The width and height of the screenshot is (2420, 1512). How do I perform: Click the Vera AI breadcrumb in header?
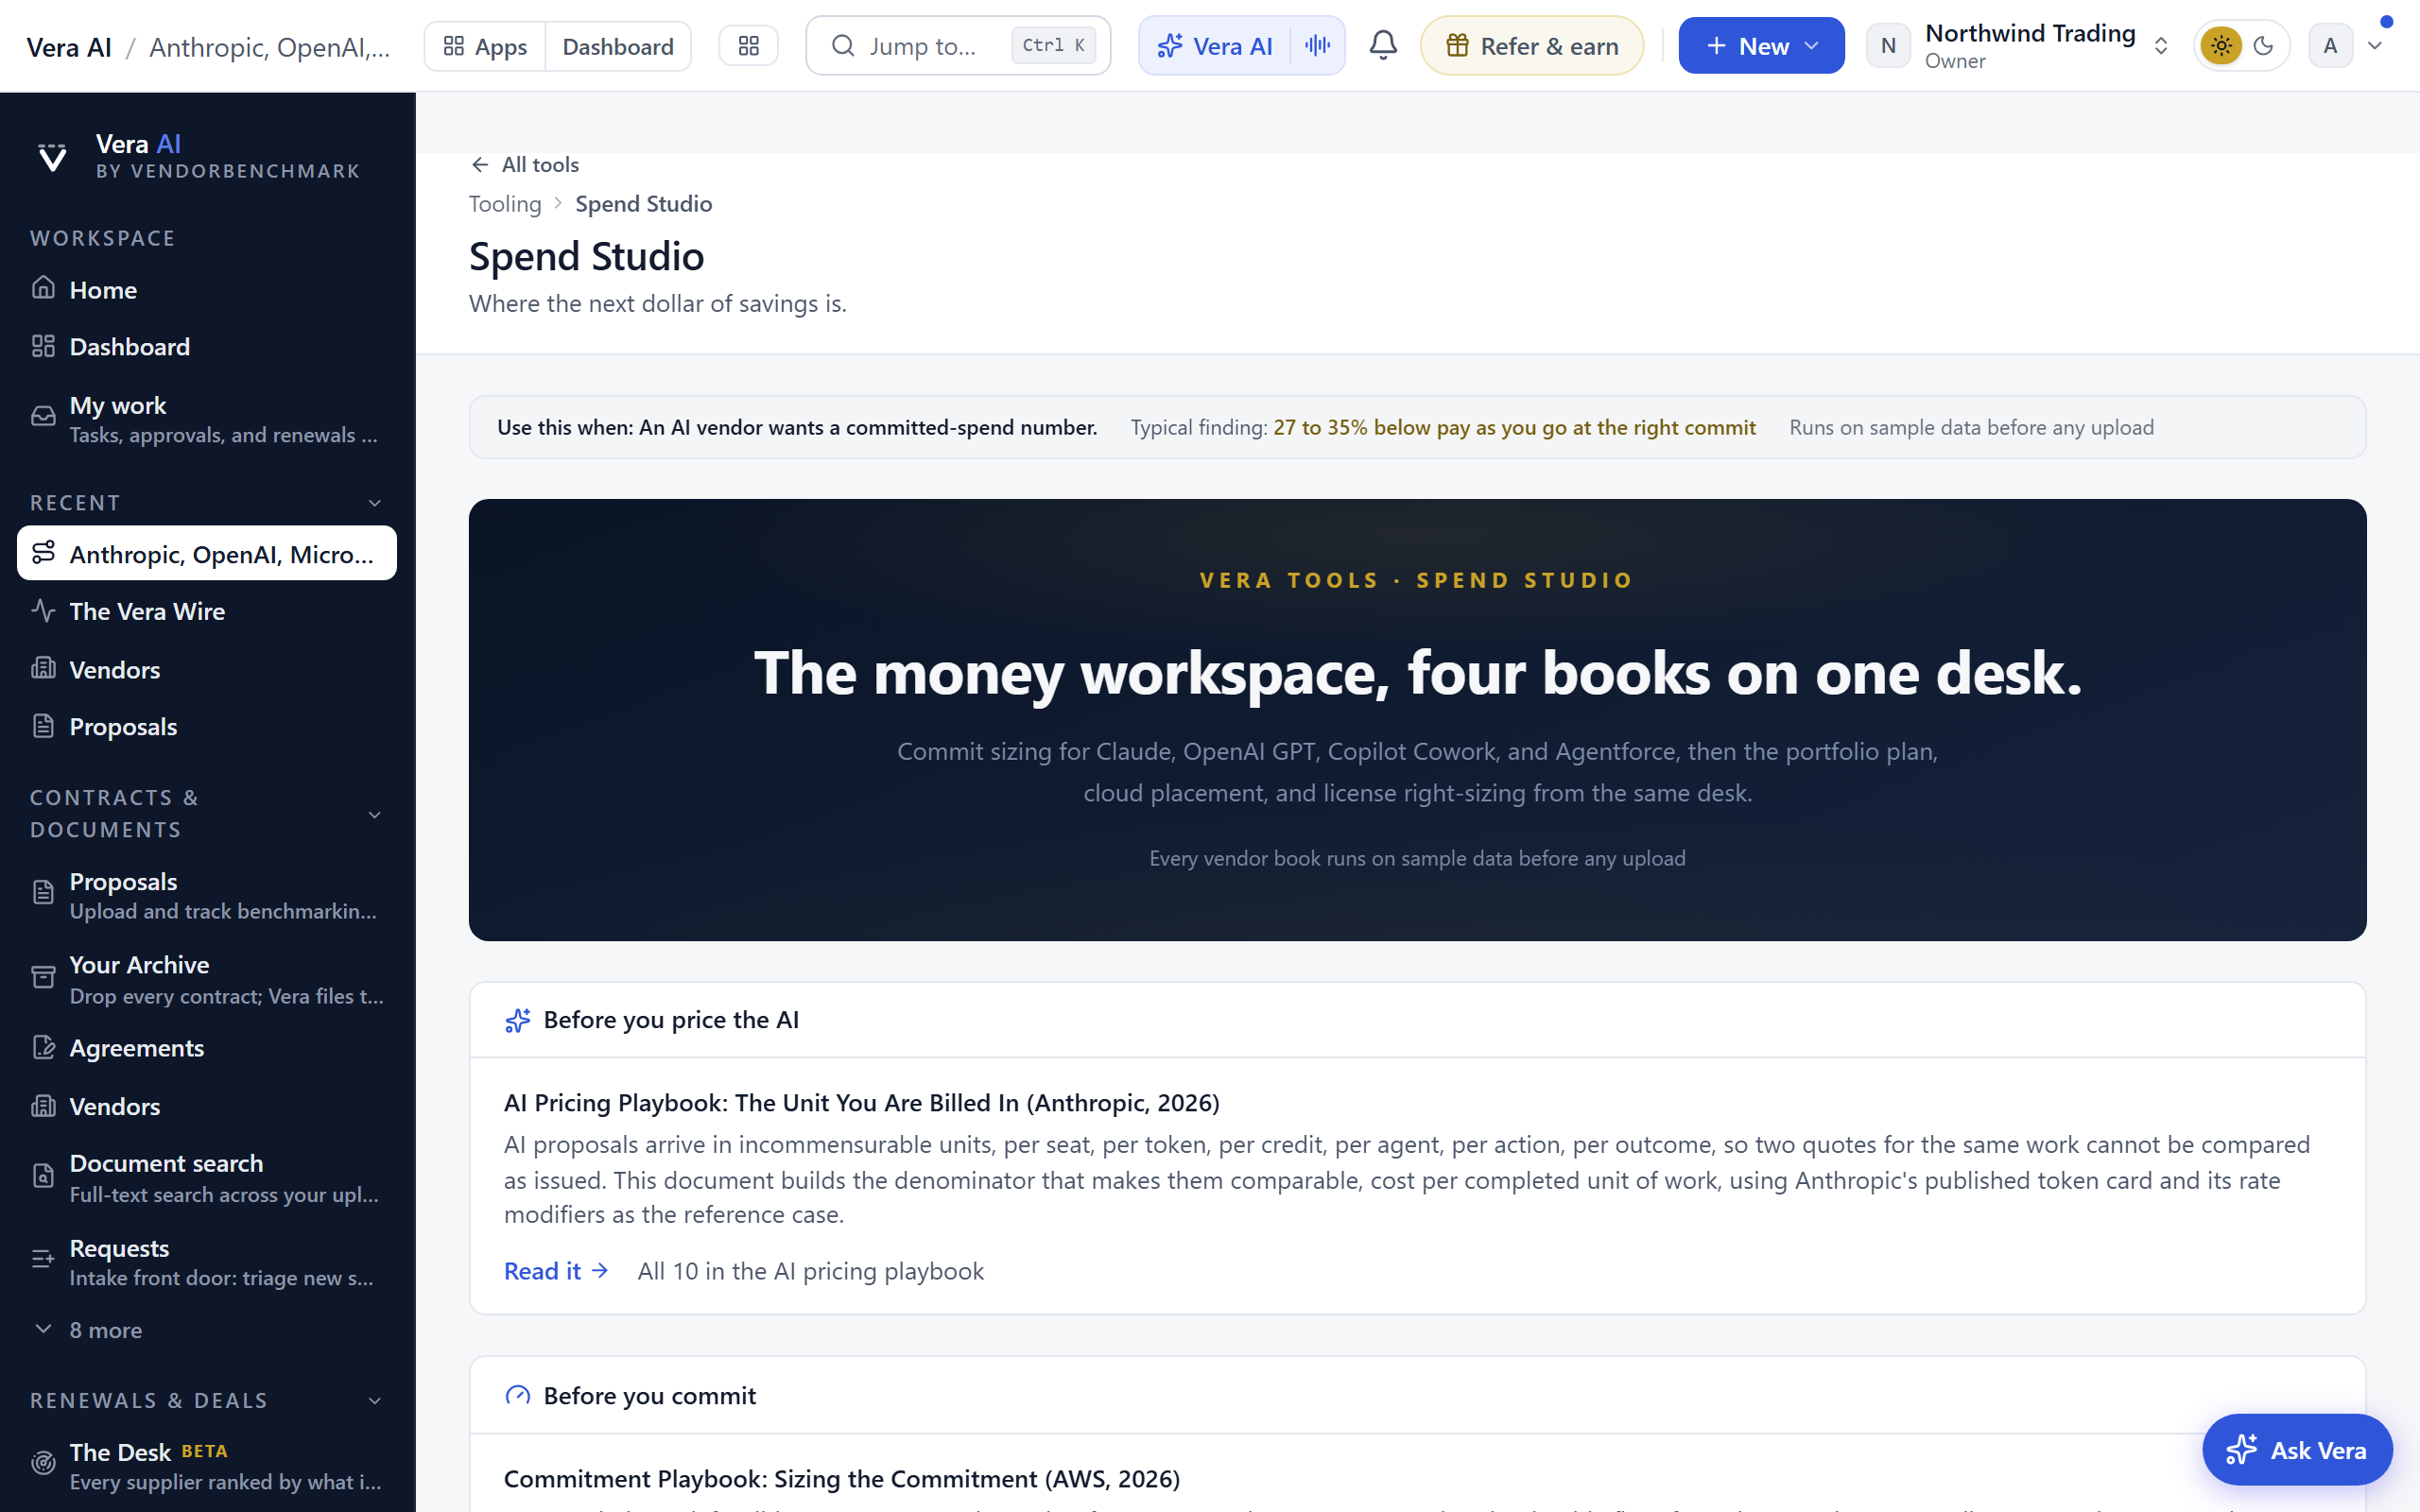[69, 47]
